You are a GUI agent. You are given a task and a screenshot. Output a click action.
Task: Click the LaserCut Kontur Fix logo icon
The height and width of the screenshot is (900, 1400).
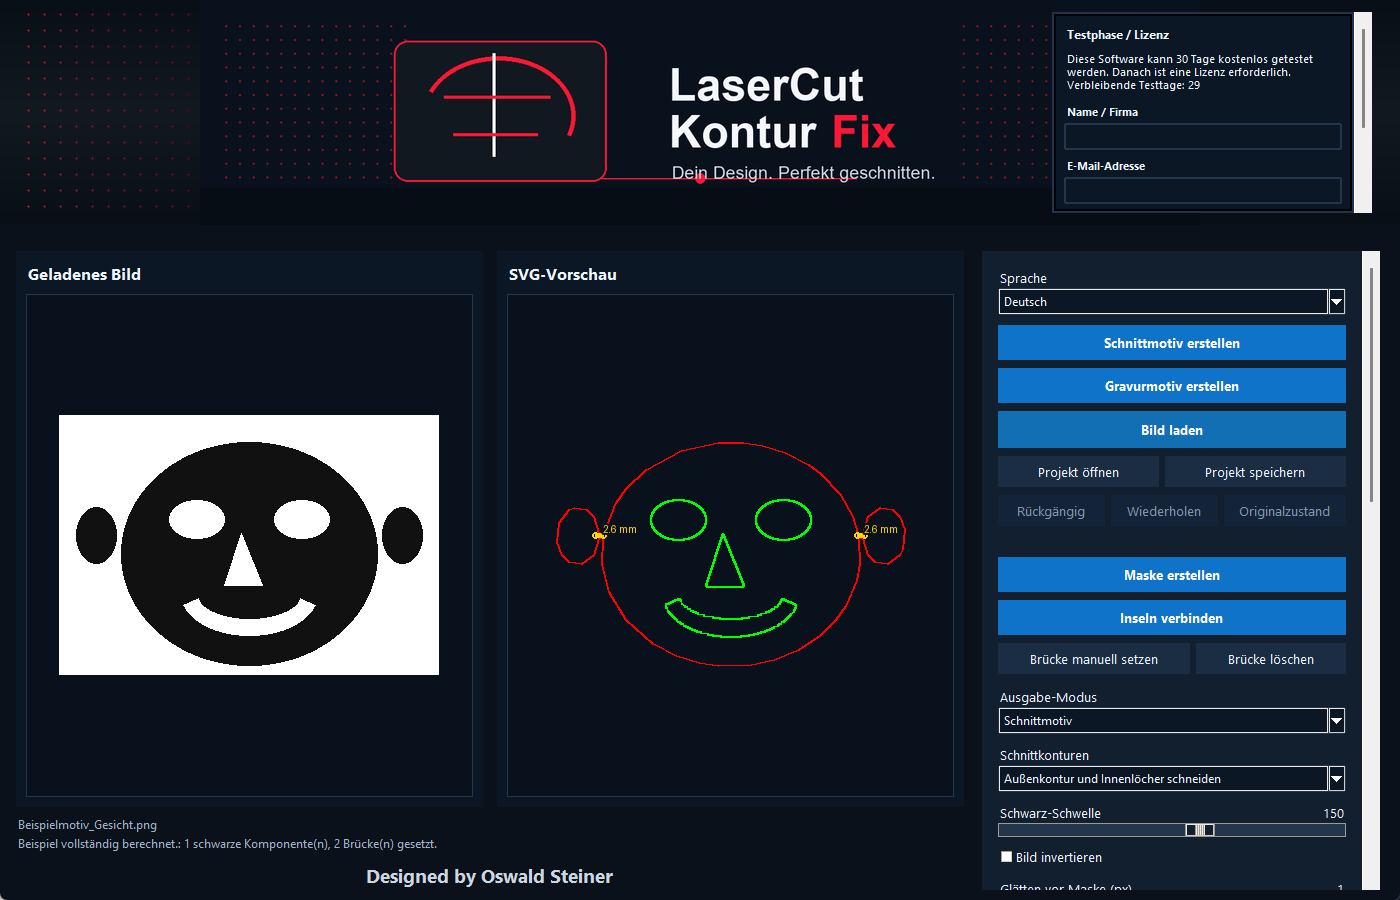pyautogui.click(x=500, y=111)
